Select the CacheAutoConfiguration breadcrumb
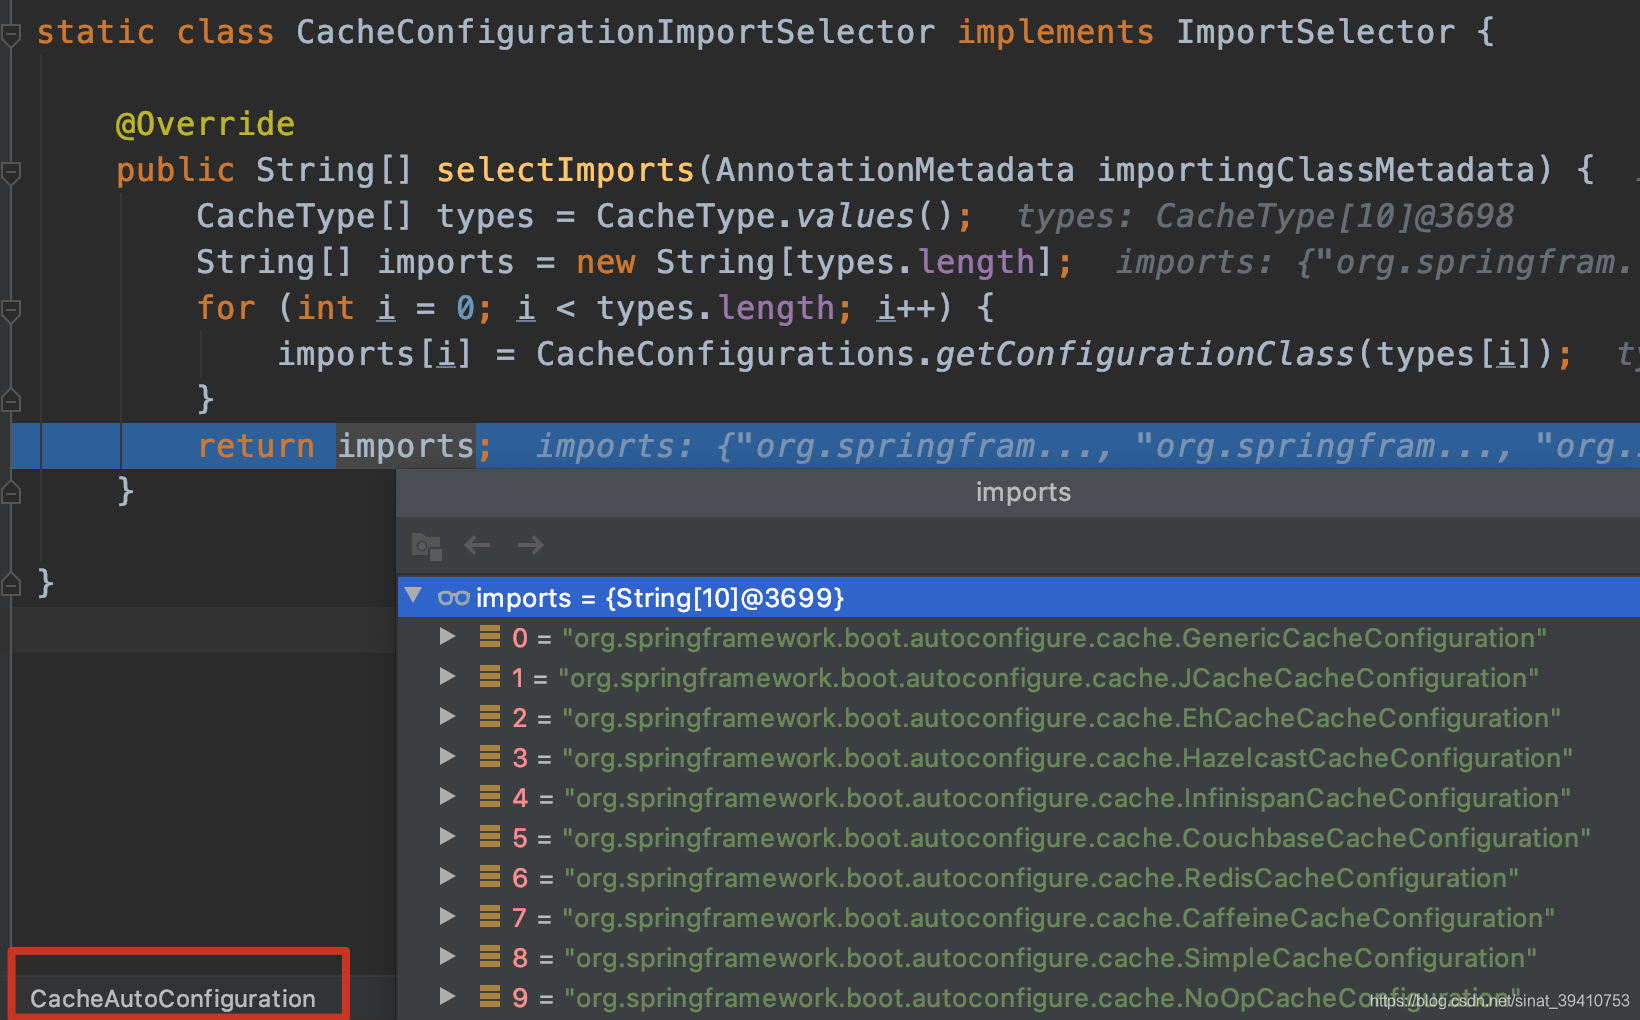The height and width of the screenshot is (1020, 1640). click(173, 998)
